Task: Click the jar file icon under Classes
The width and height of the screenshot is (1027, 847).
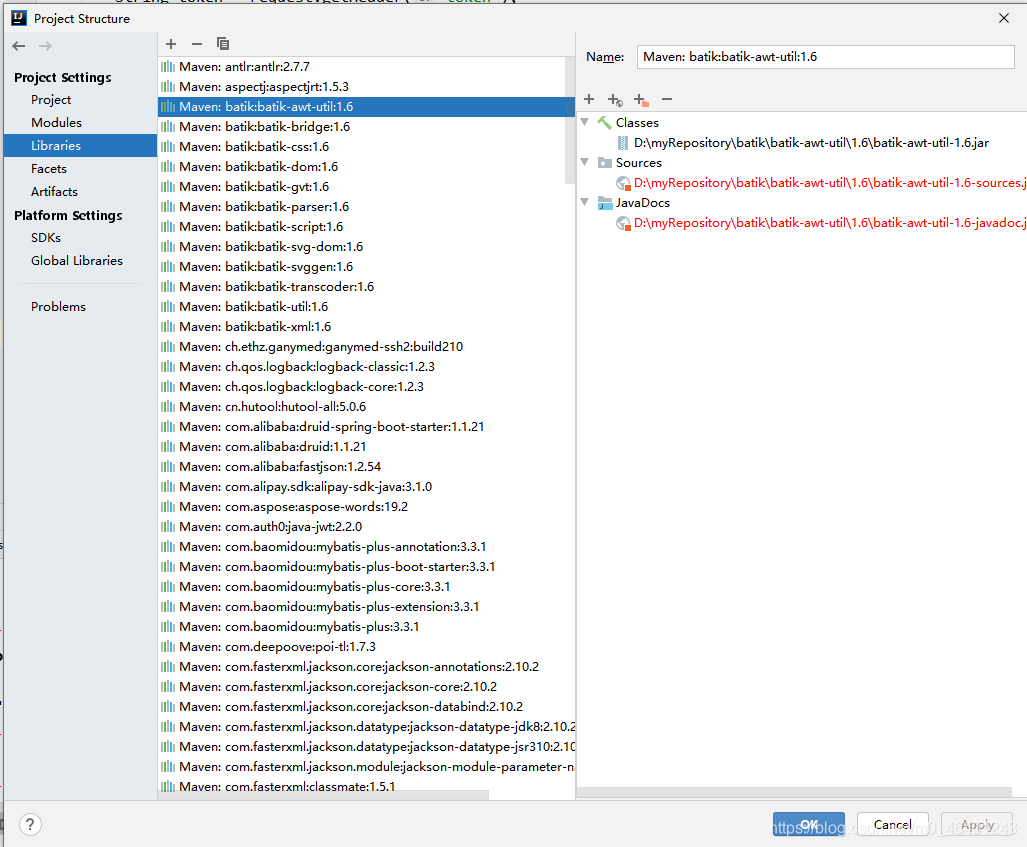Action: (x=623, y=143)
